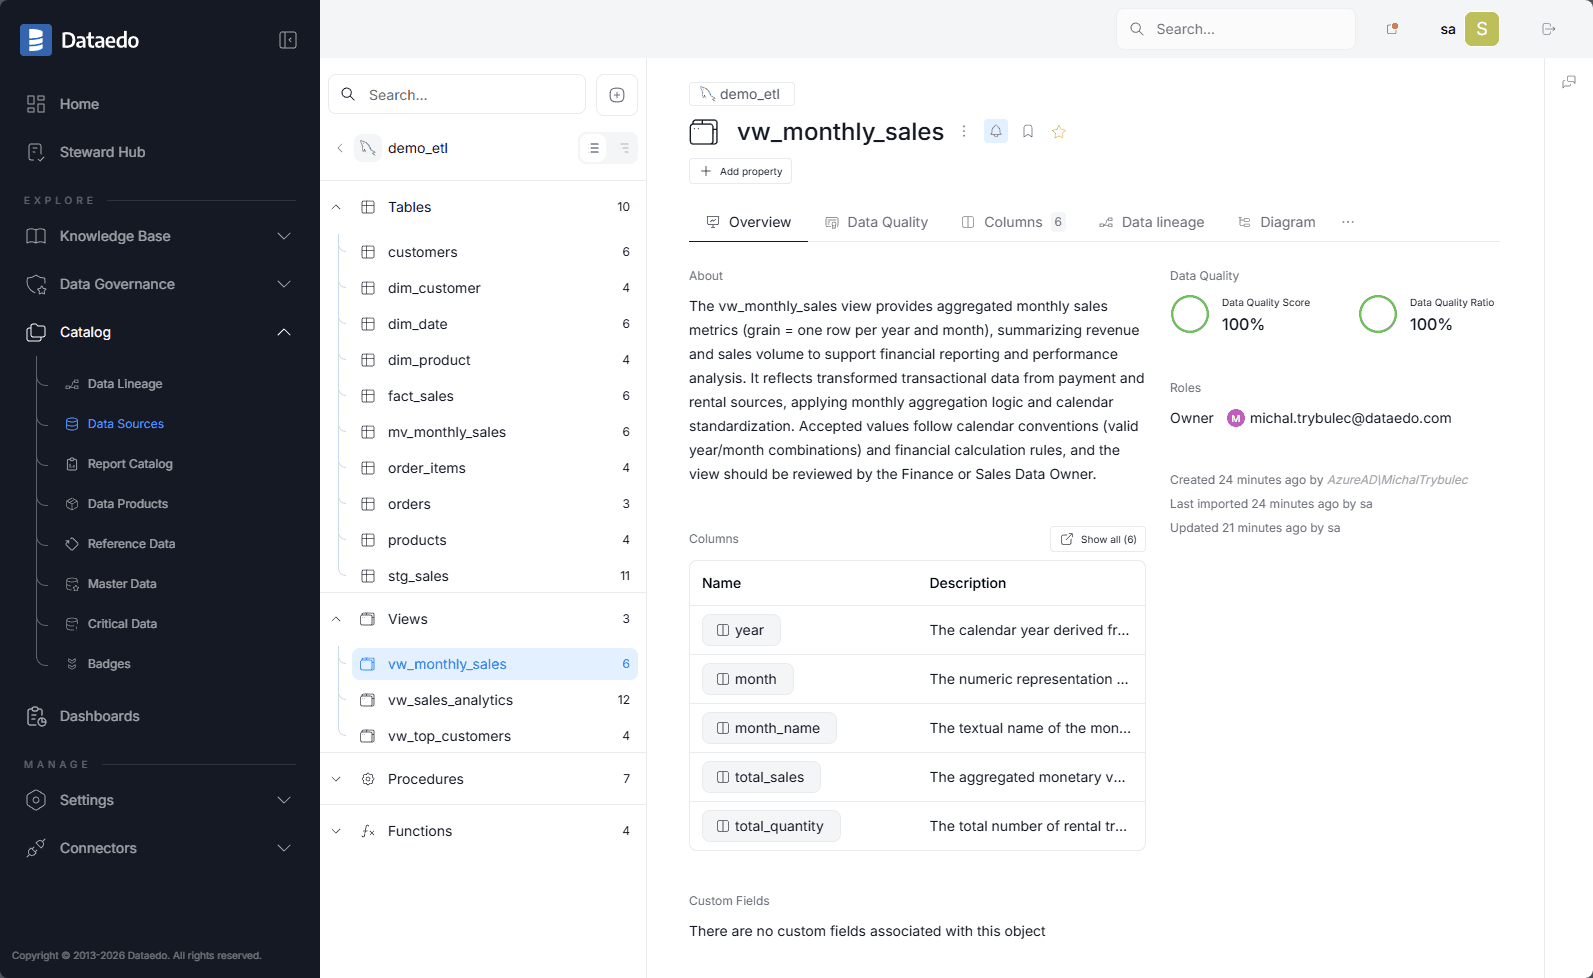Click the month_name column chip

[x=769, y=728]
